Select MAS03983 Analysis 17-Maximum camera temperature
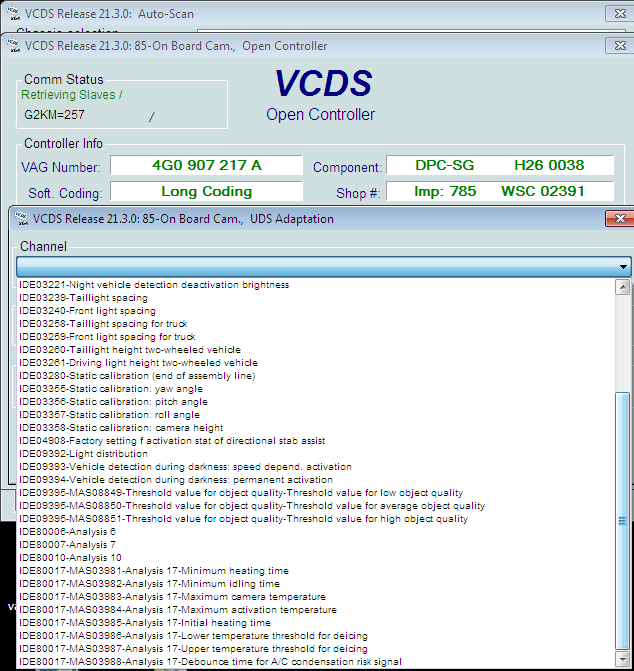 click(x=316, y=597)
